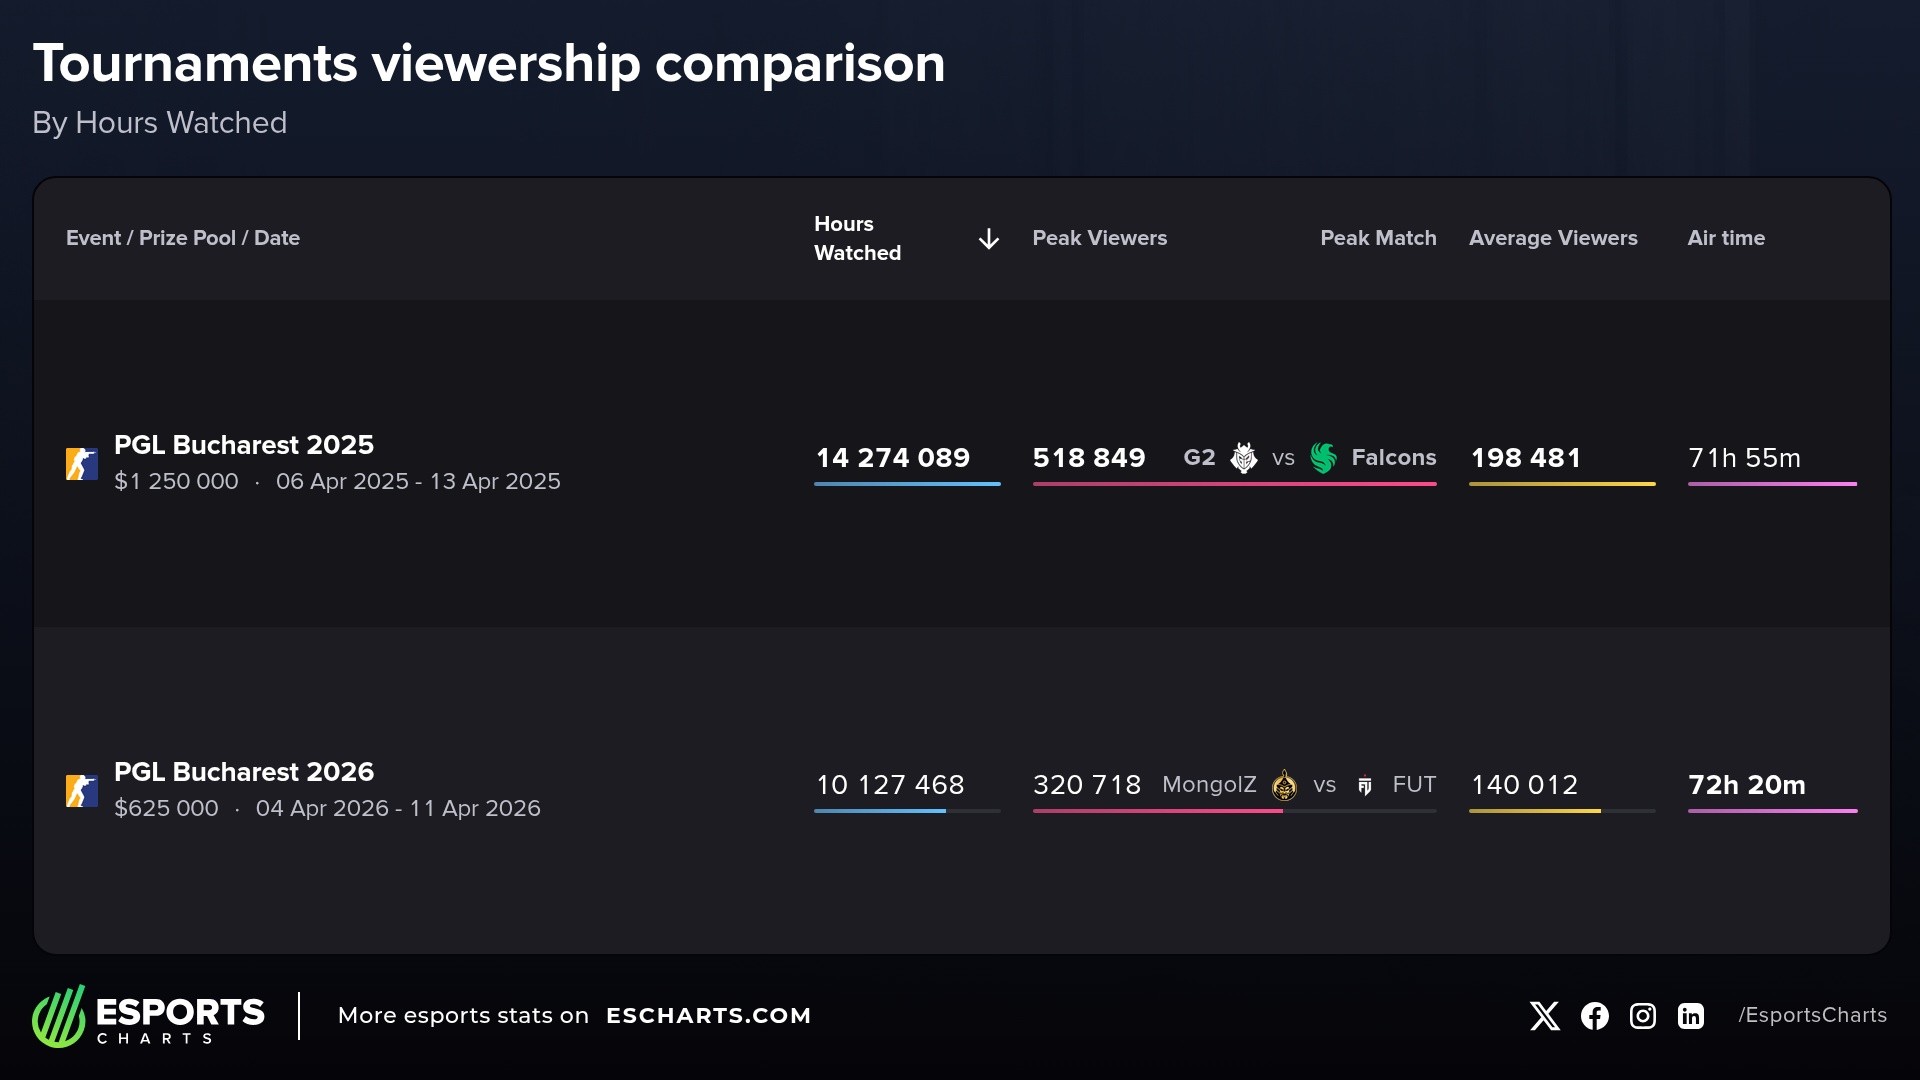
Task: Click the peak viewers value 518 849
Action: coord(1089,458)
